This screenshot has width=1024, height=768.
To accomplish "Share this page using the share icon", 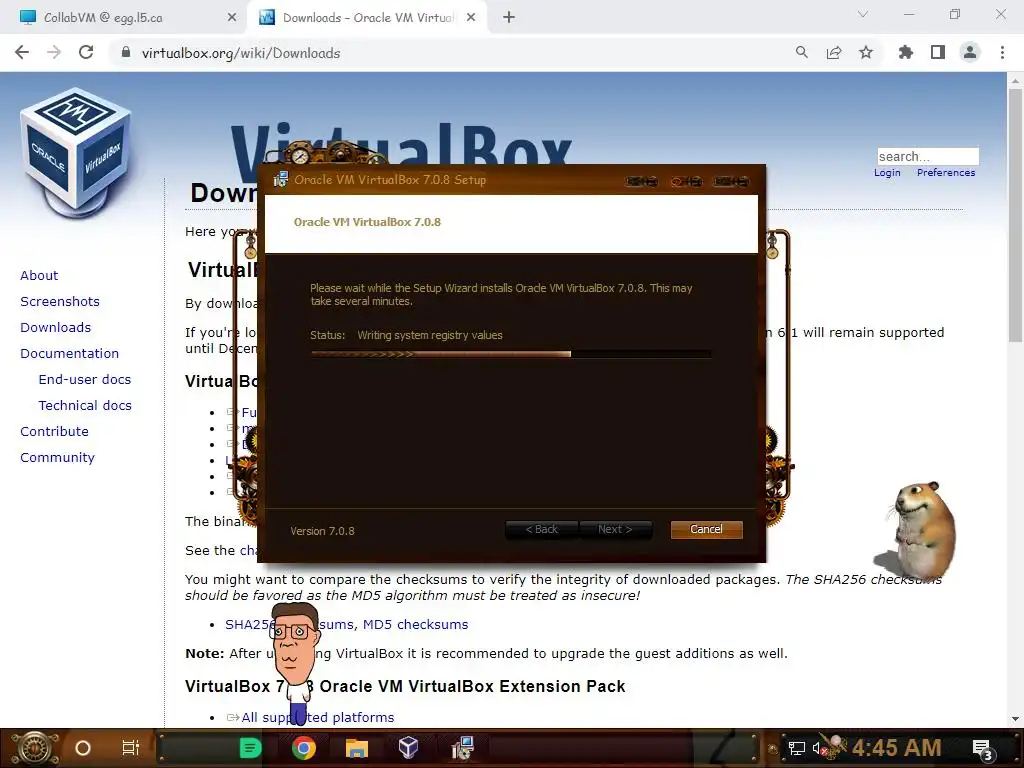I will (834, 53).
